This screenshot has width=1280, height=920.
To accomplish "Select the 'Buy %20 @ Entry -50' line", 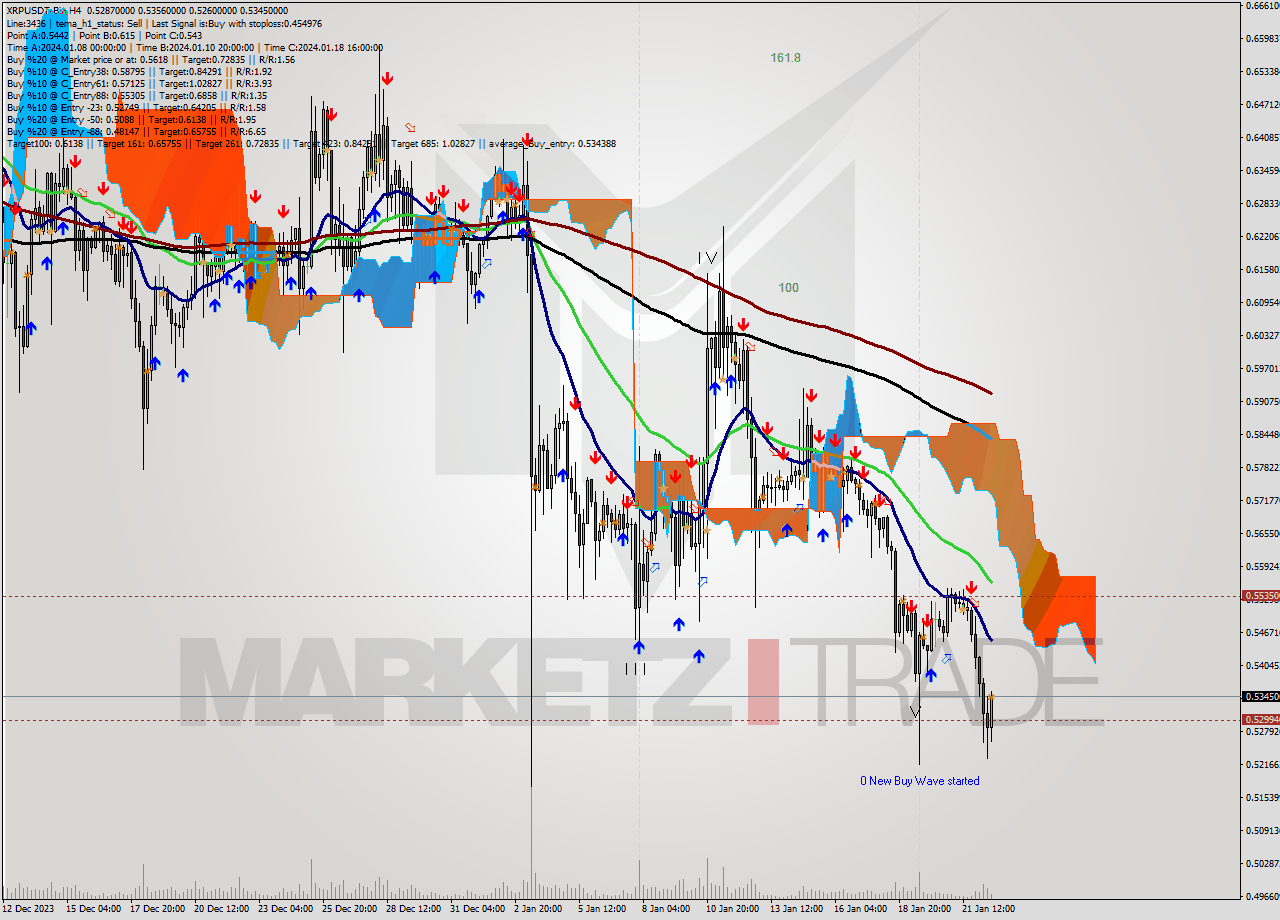I will [131, 119].
